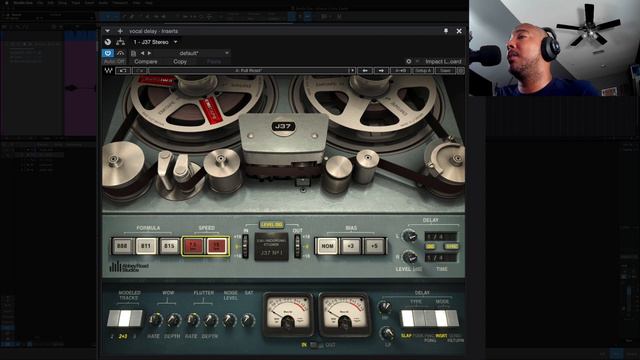Click the Waves redo button
The height and width of the screenshot is (360, 640).
pyautogui.click(x=140, y=71)
